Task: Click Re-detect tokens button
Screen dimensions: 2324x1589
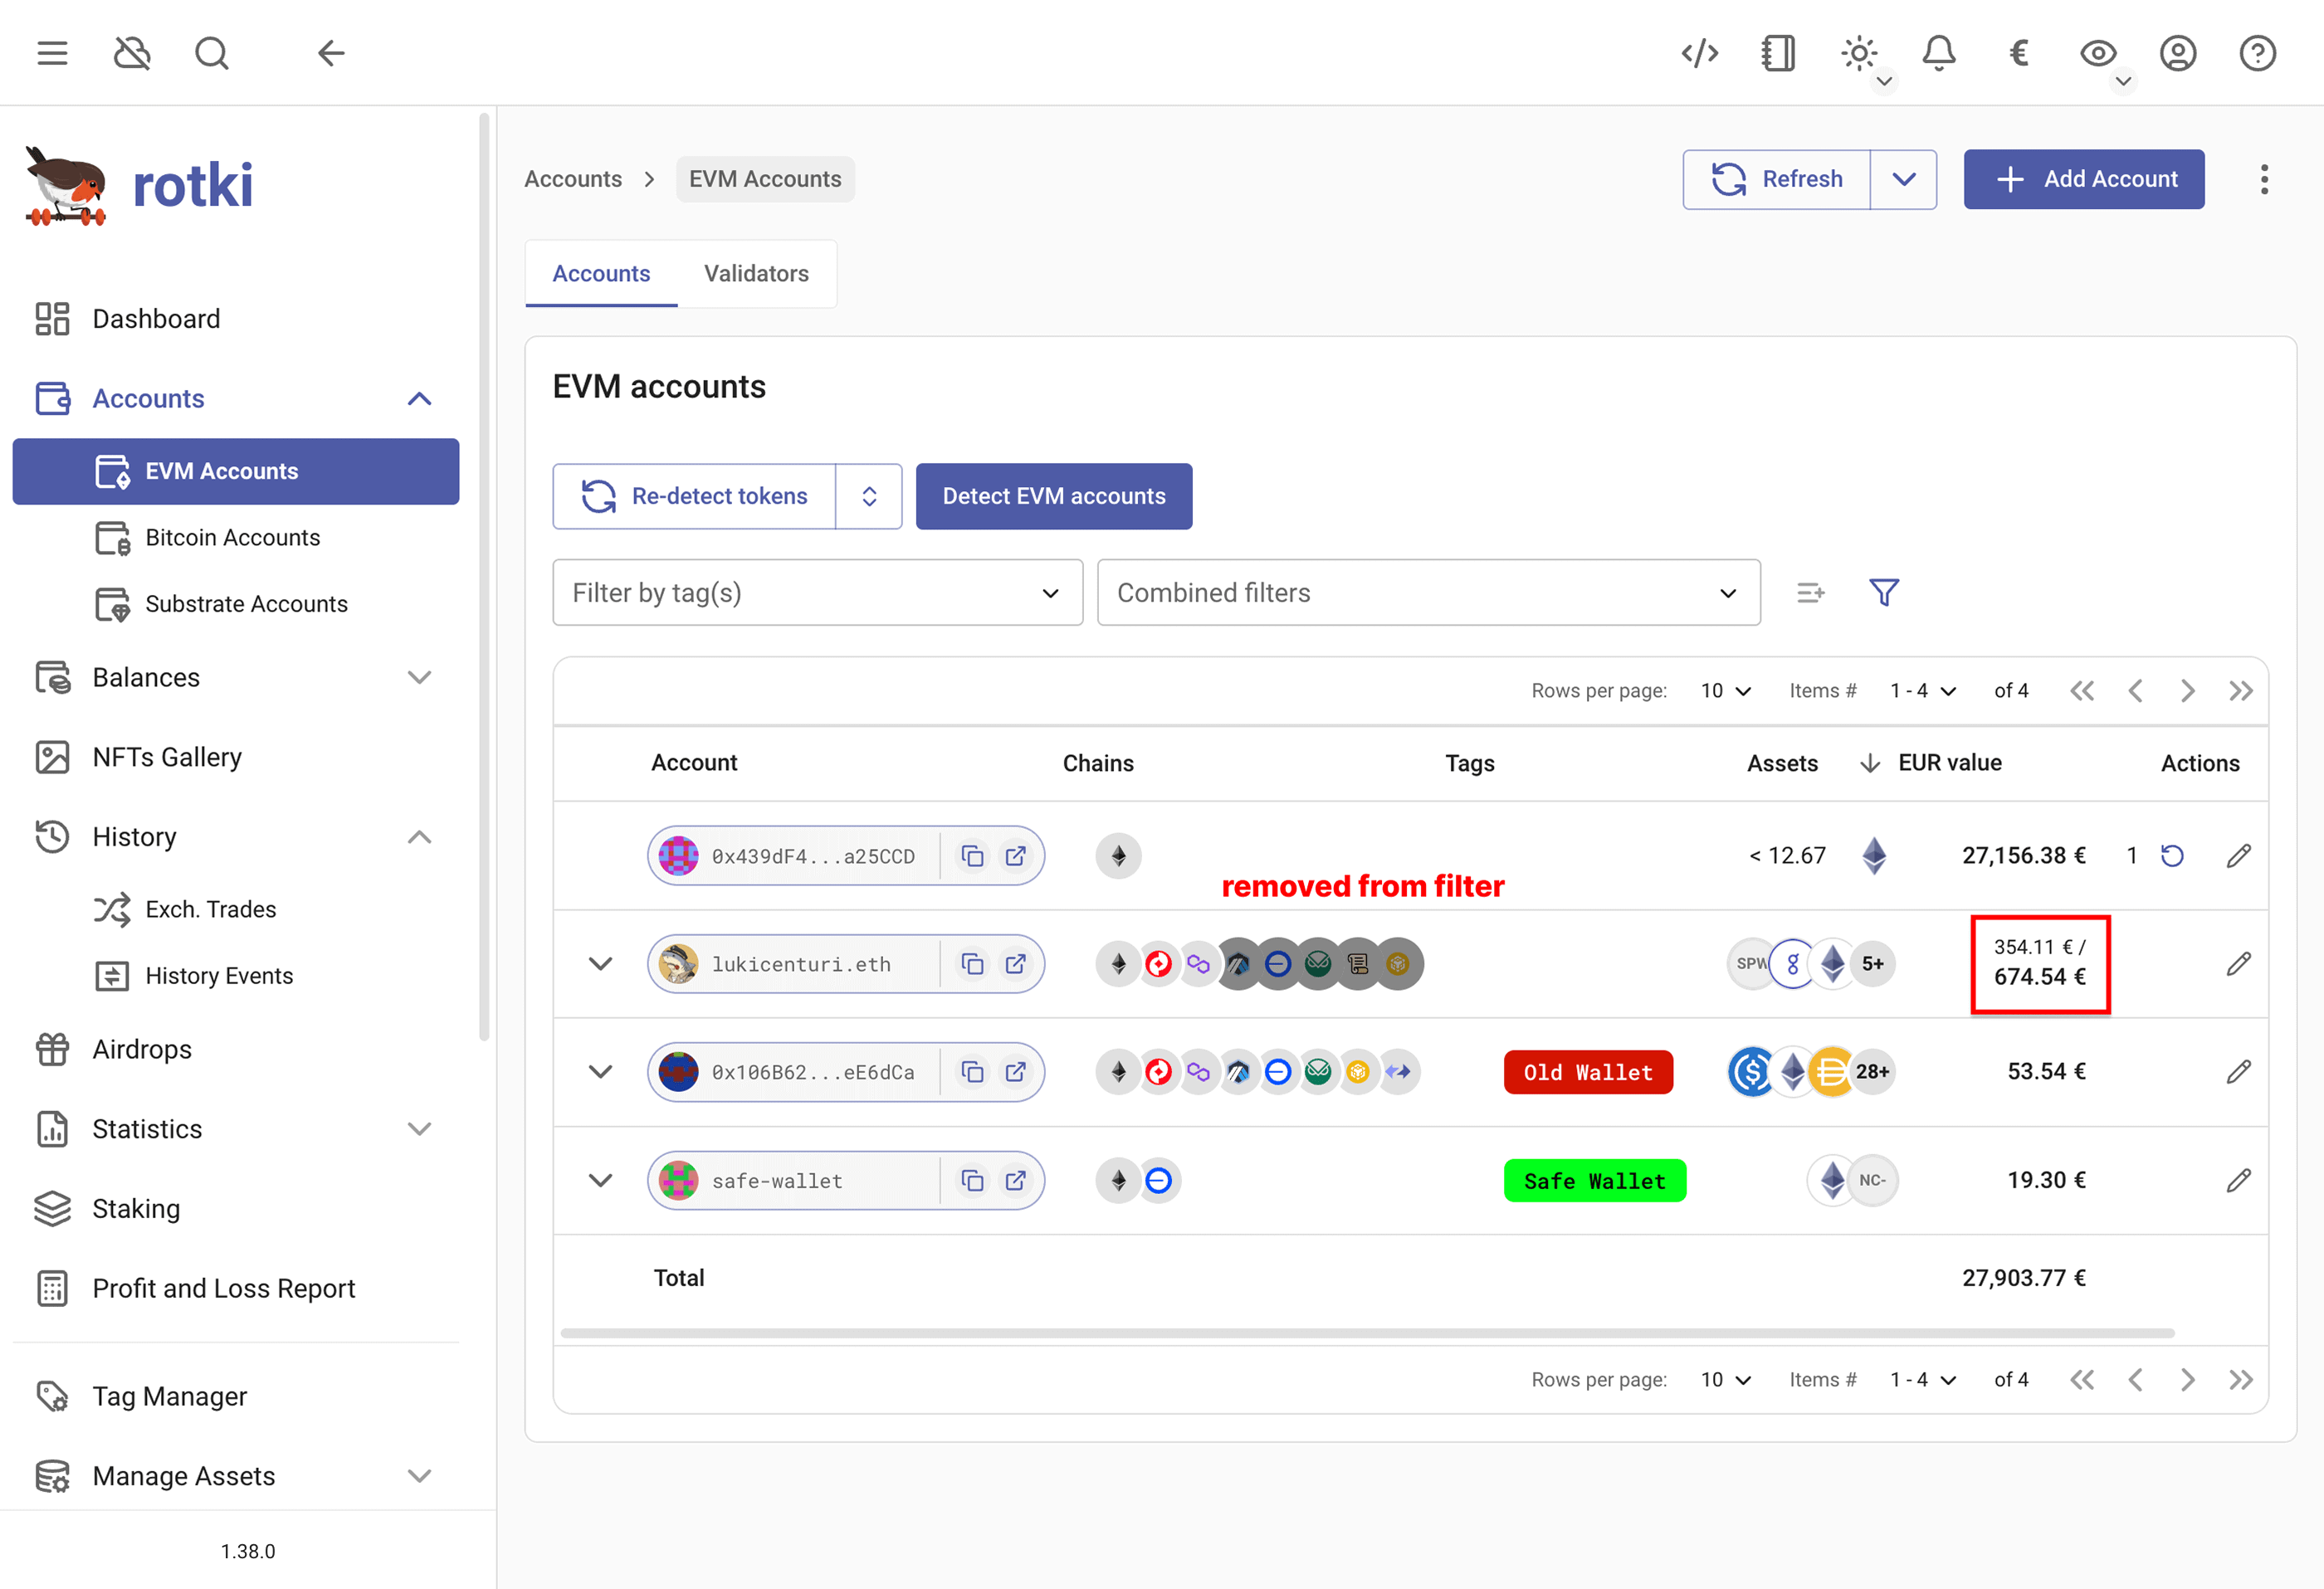Action: 694,496
